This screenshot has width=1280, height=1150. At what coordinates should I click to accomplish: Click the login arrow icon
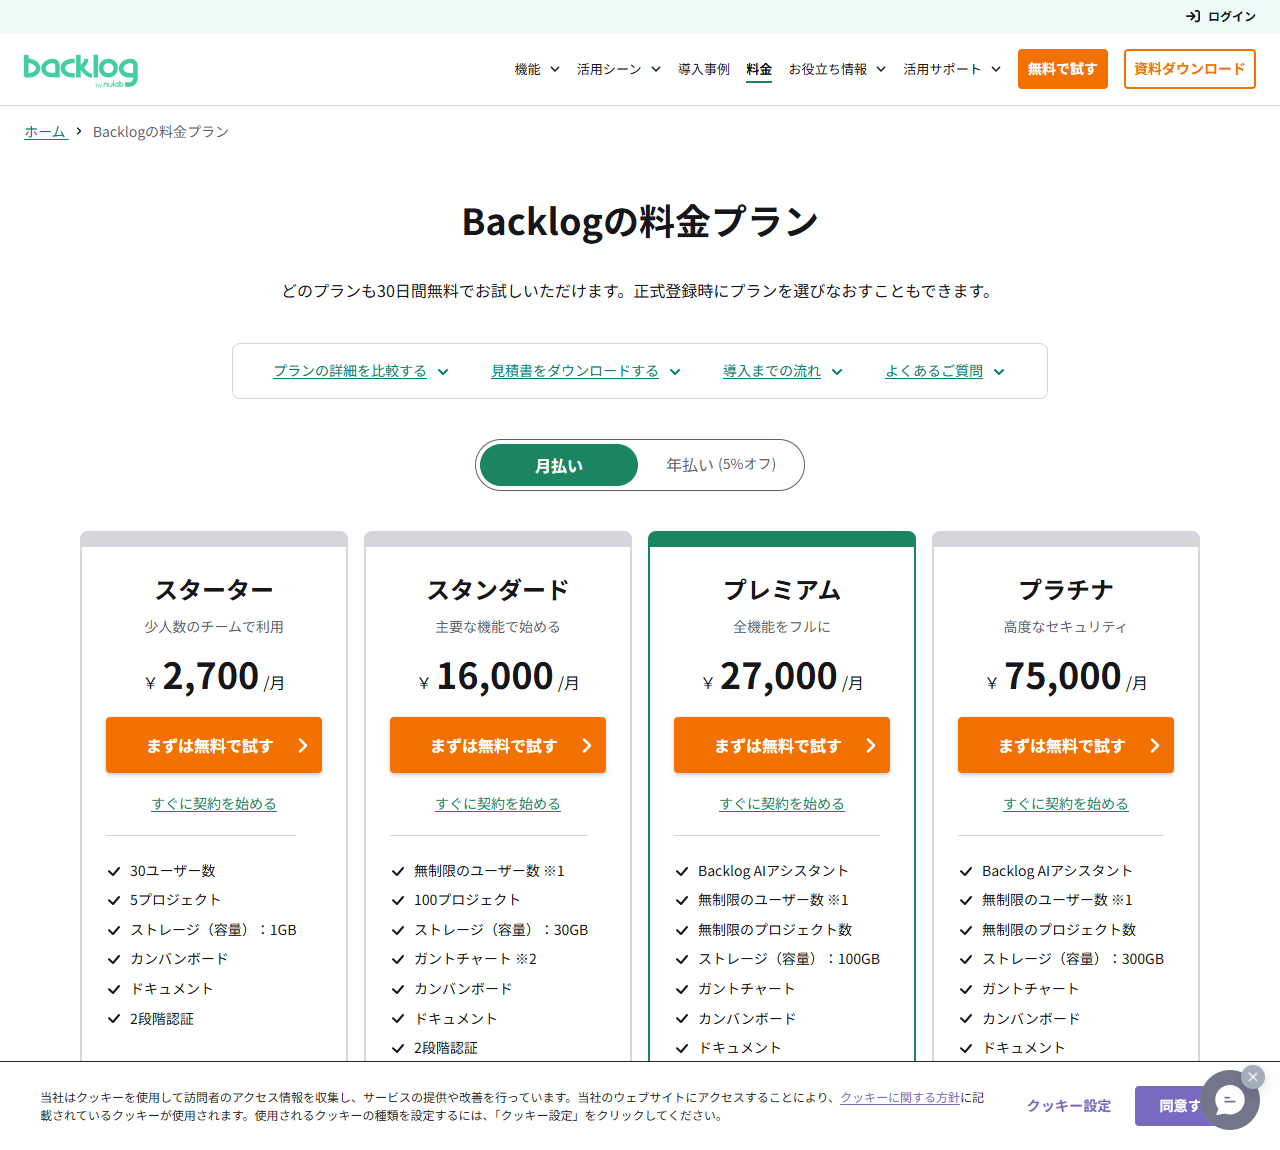[x=1193, y=16]
